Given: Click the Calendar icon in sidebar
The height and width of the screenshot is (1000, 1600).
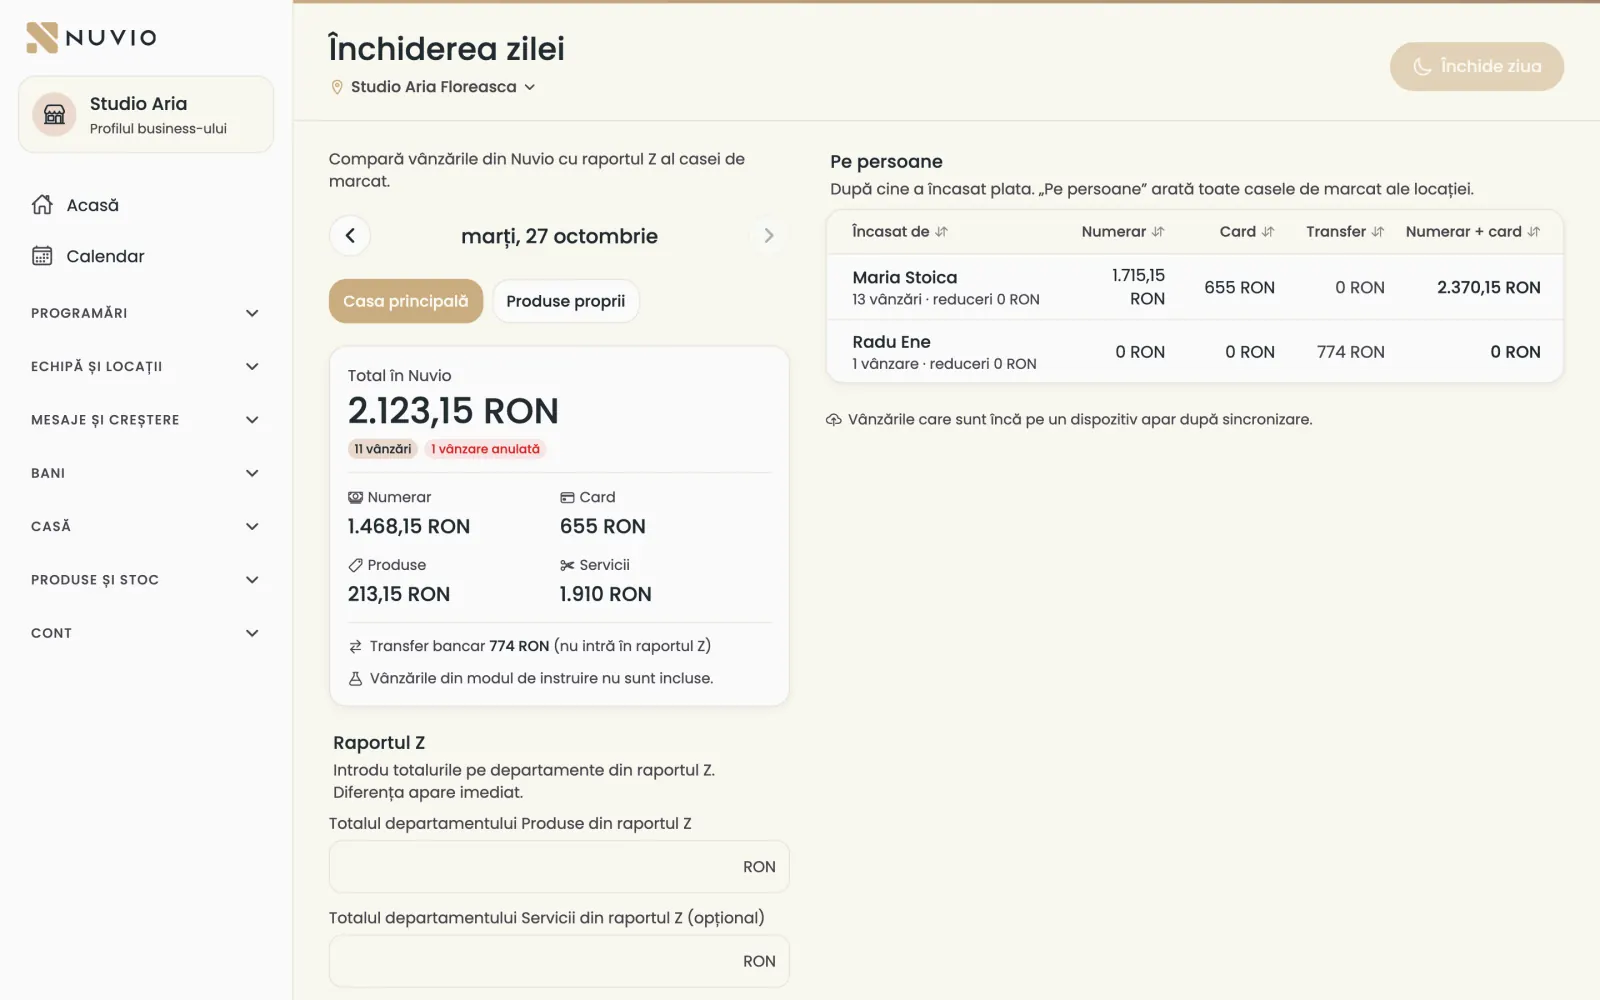Looking at the screenshot, I should [x=42, y=256].
